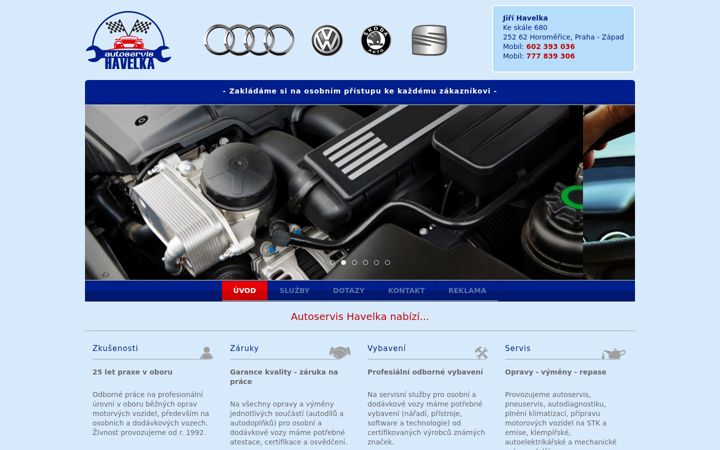Image resolution: width=720 pixels, height=450 pixels.
Task: Click the text 25 let praxe v oboru
Action: point(132,372)
